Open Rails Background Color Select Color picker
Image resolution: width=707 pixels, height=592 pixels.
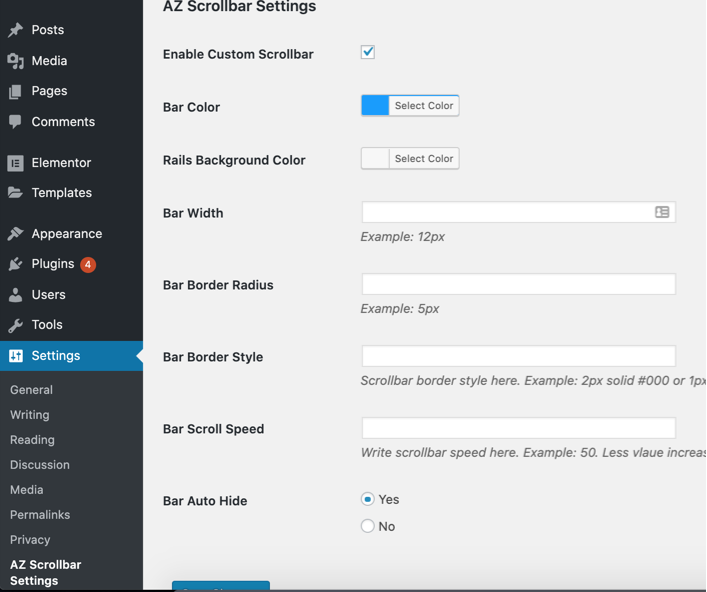[424, 159]
